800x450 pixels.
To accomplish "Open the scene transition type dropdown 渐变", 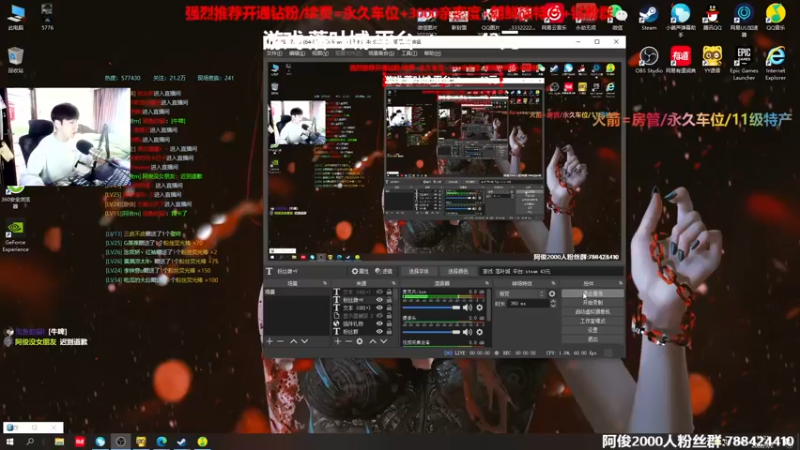I will [x=520, y=294].
